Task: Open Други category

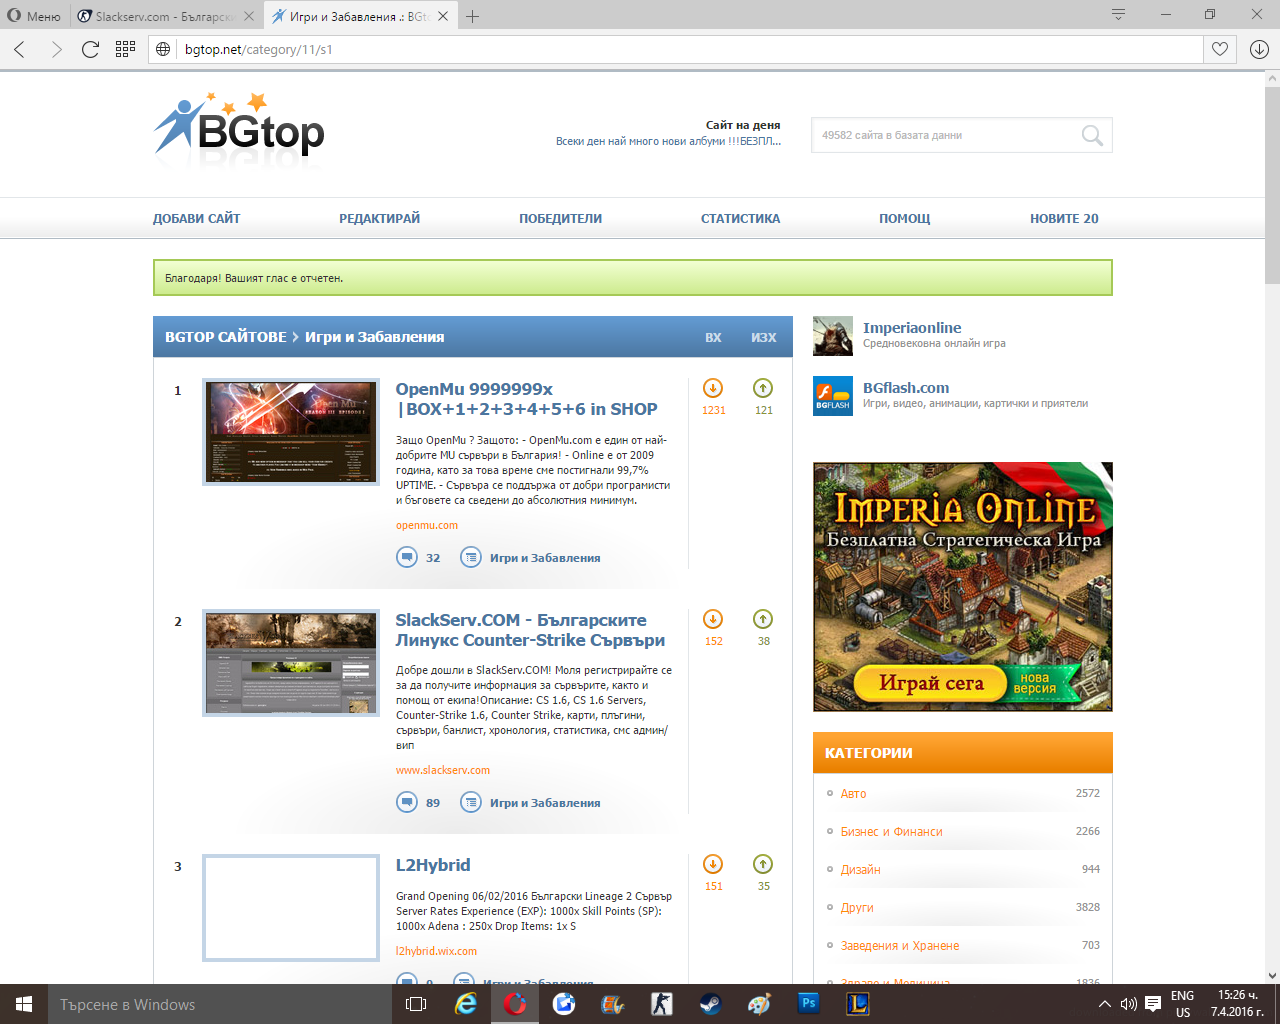Action: (x=857, y=907)
